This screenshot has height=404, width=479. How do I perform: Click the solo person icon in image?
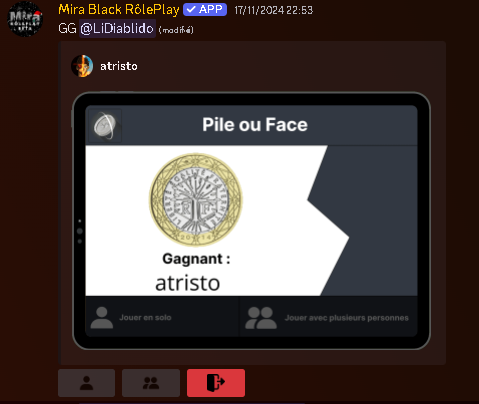point(102,318)
